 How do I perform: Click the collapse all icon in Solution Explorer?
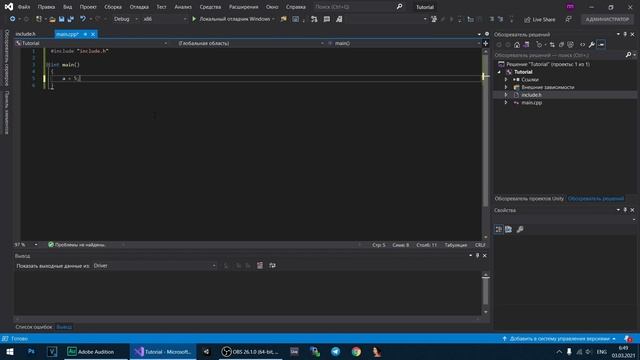click(x=561, y=45)
